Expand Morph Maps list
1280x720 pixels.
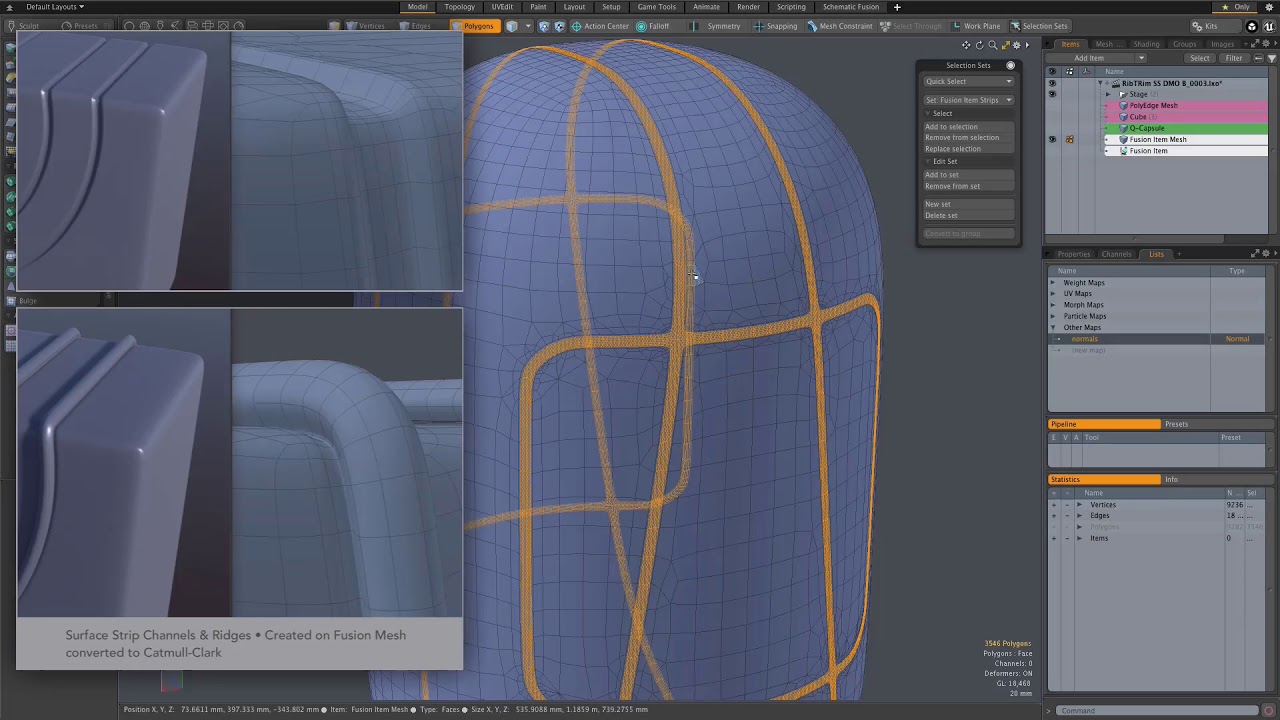[1052, 305]
